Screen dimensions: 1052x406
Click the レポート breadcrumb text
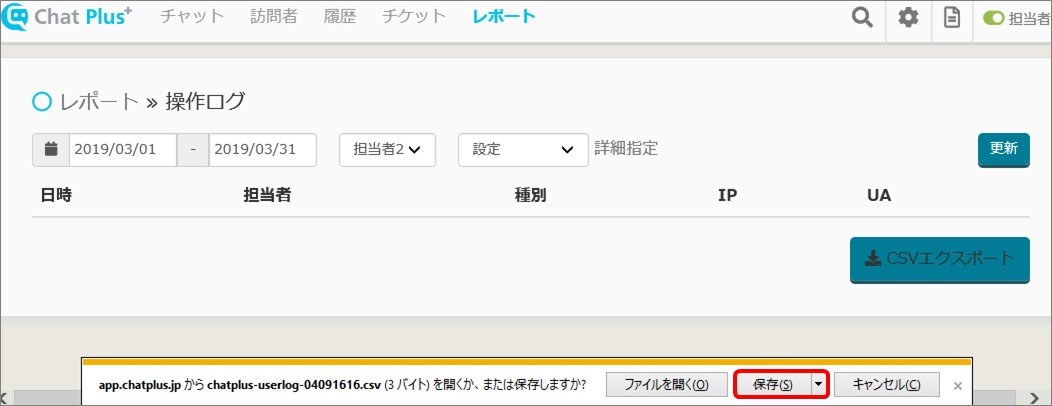(99, 102)
